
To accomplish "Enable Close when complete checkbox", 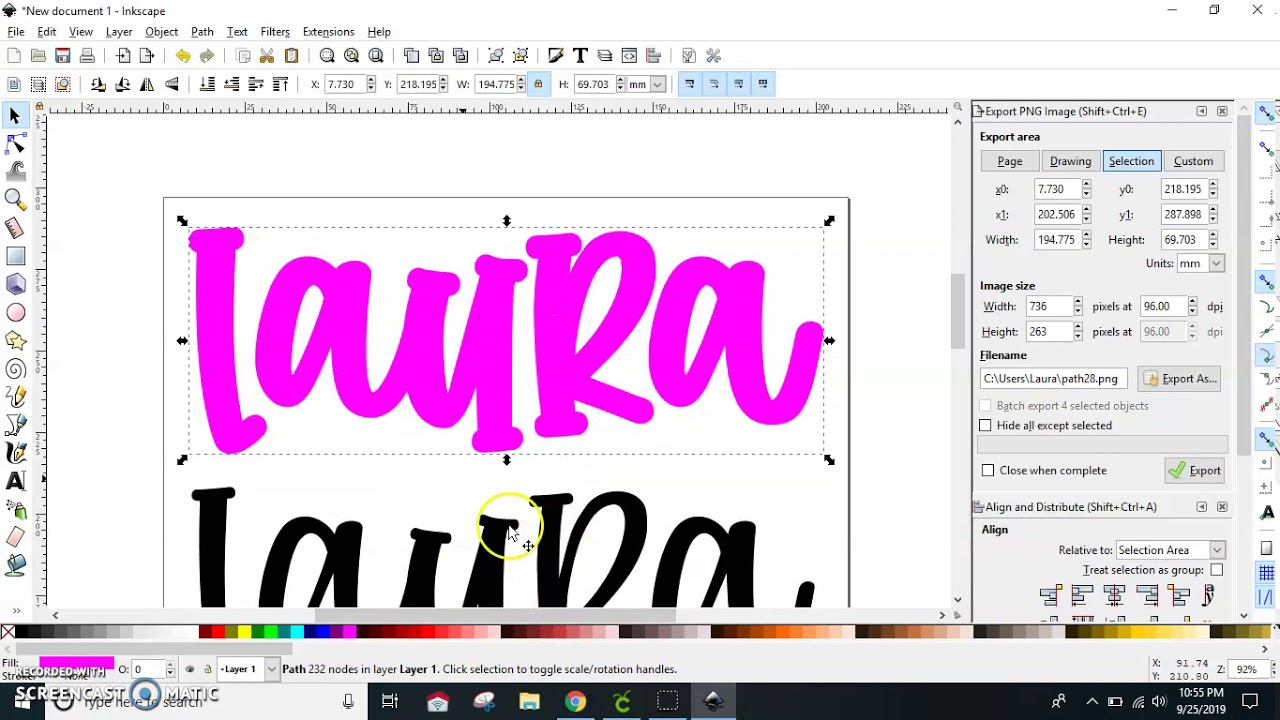I will (x=988, y=471).
